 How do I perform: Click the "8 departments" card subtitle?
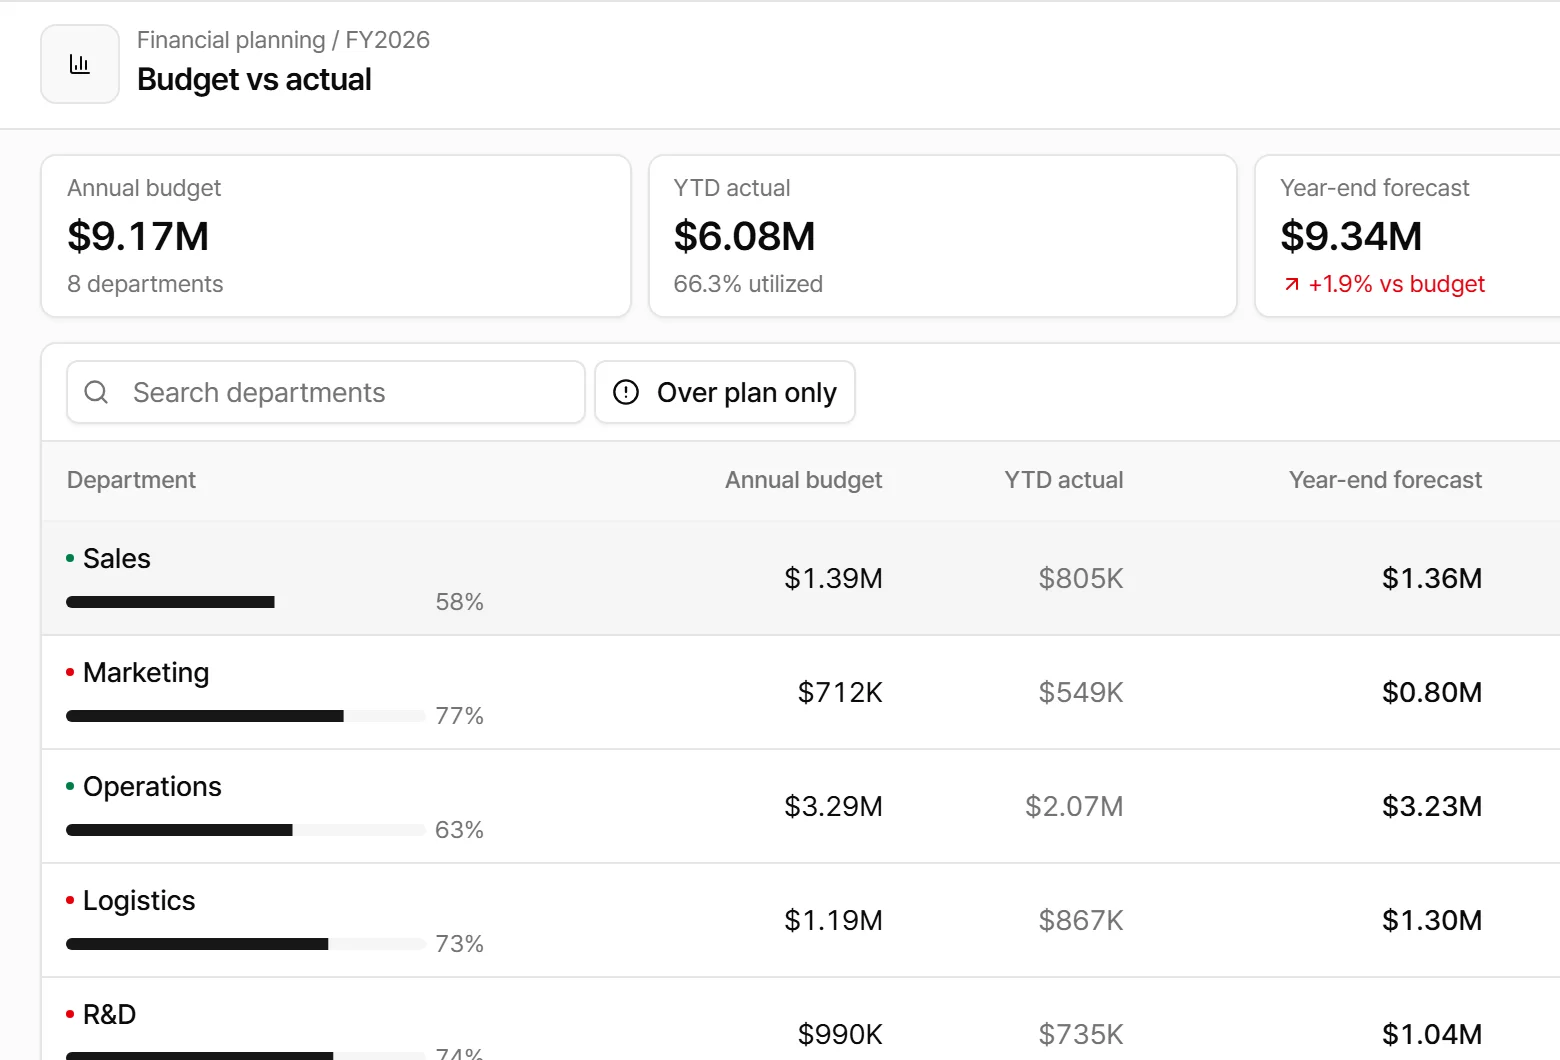click(145, 284)
